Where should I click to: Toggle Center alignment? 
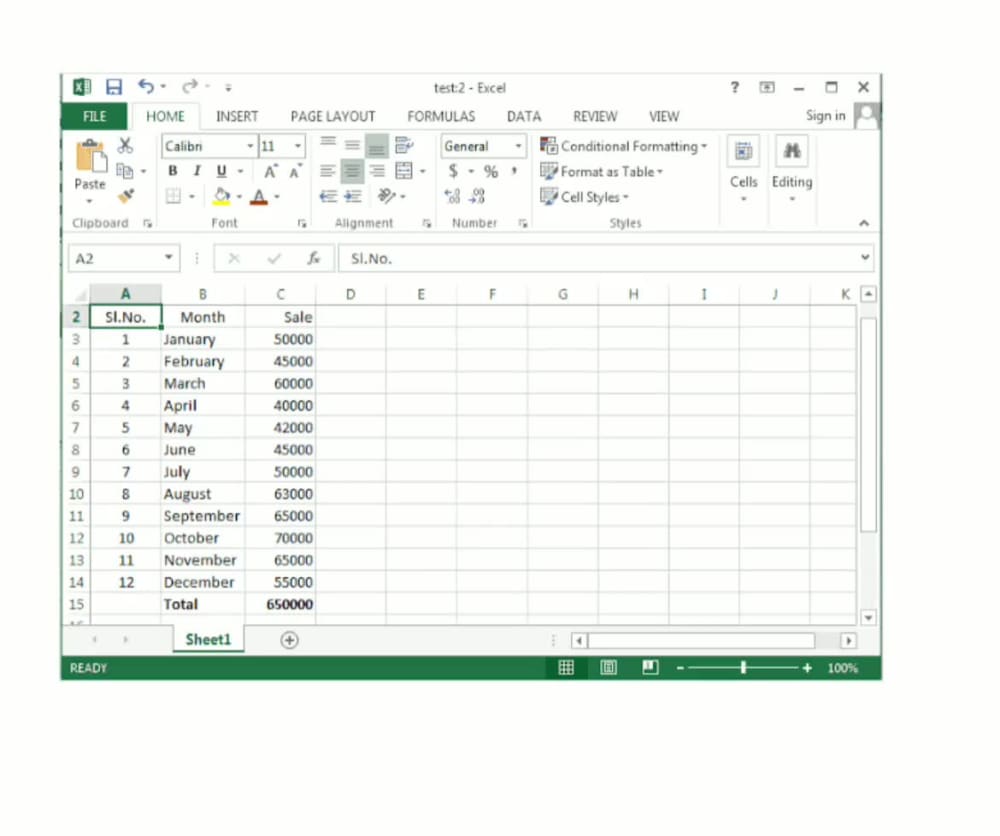(352, 170)
